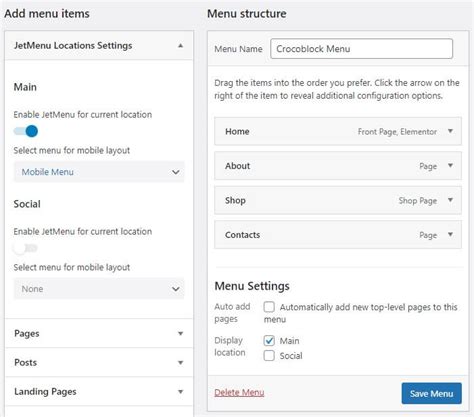The height and width of the screenshot is (417, 474).
Task: Expand the About menu item arrow
Action: (x=450, y=166)
